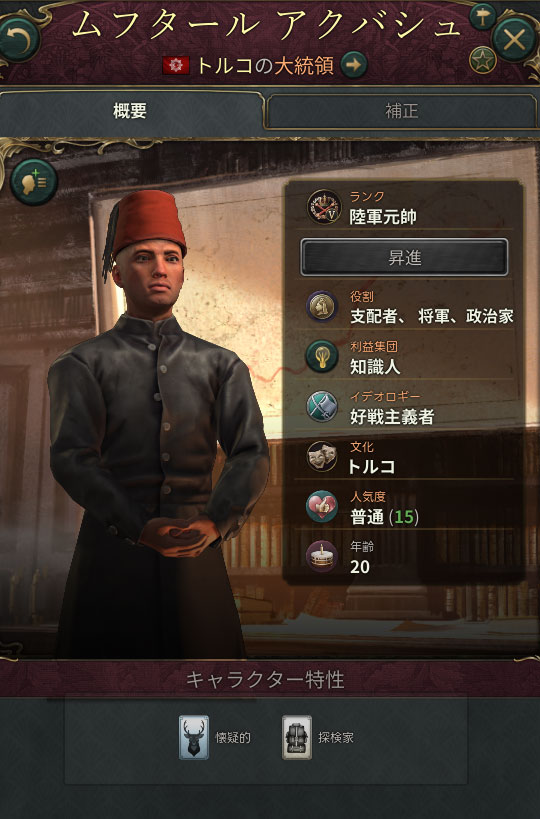Click the 探検家 trait backpack icon

(297, 738)
